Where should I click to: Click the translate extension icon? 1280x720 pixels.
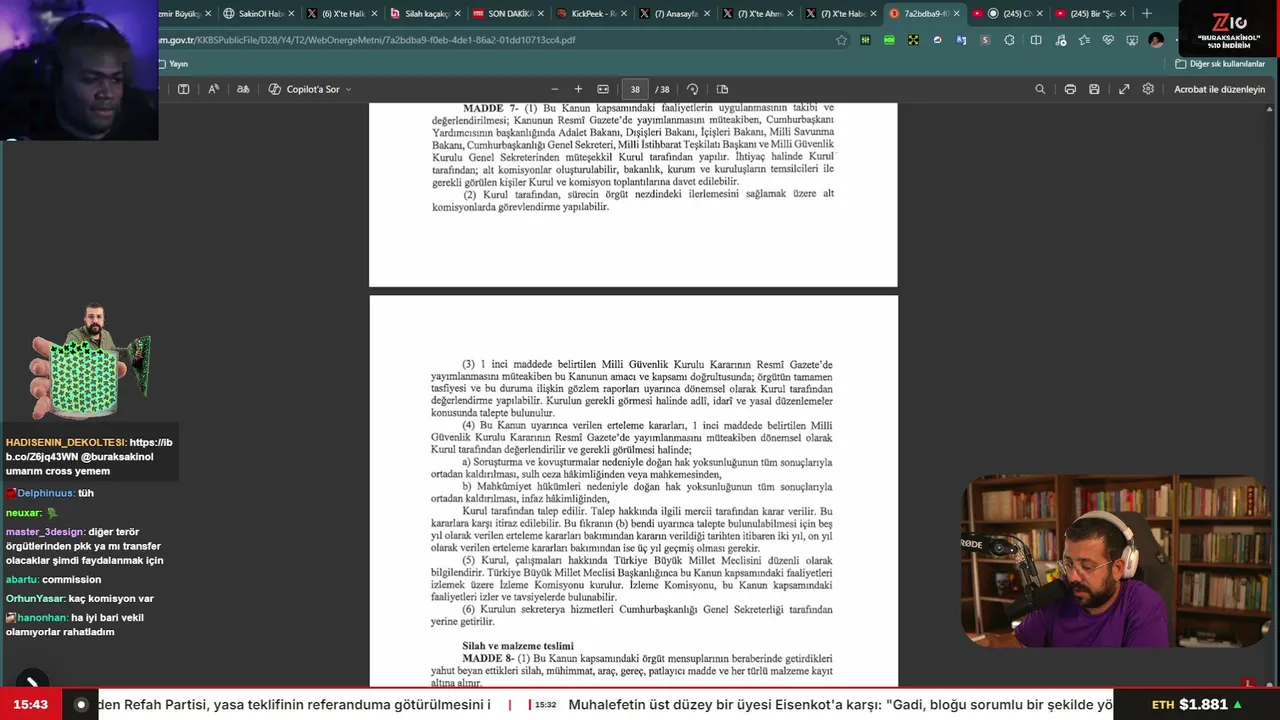[x=961, y=40]
